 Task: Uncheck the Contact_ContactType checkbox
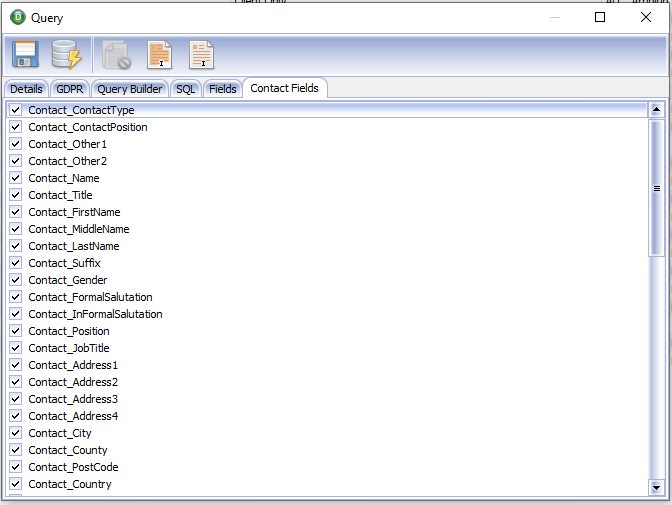15,110
